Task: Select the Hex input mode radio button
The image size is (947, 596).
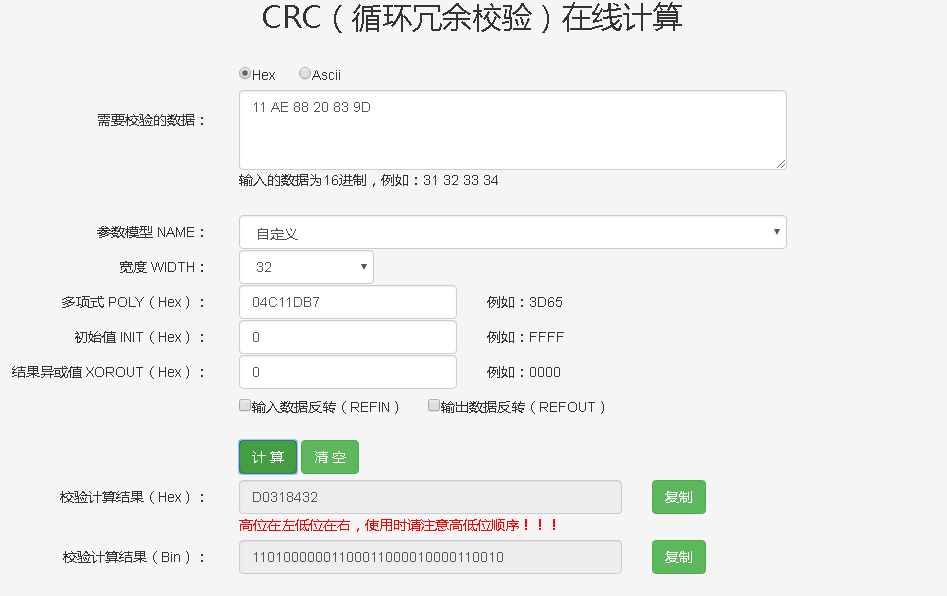Action: 245,74
